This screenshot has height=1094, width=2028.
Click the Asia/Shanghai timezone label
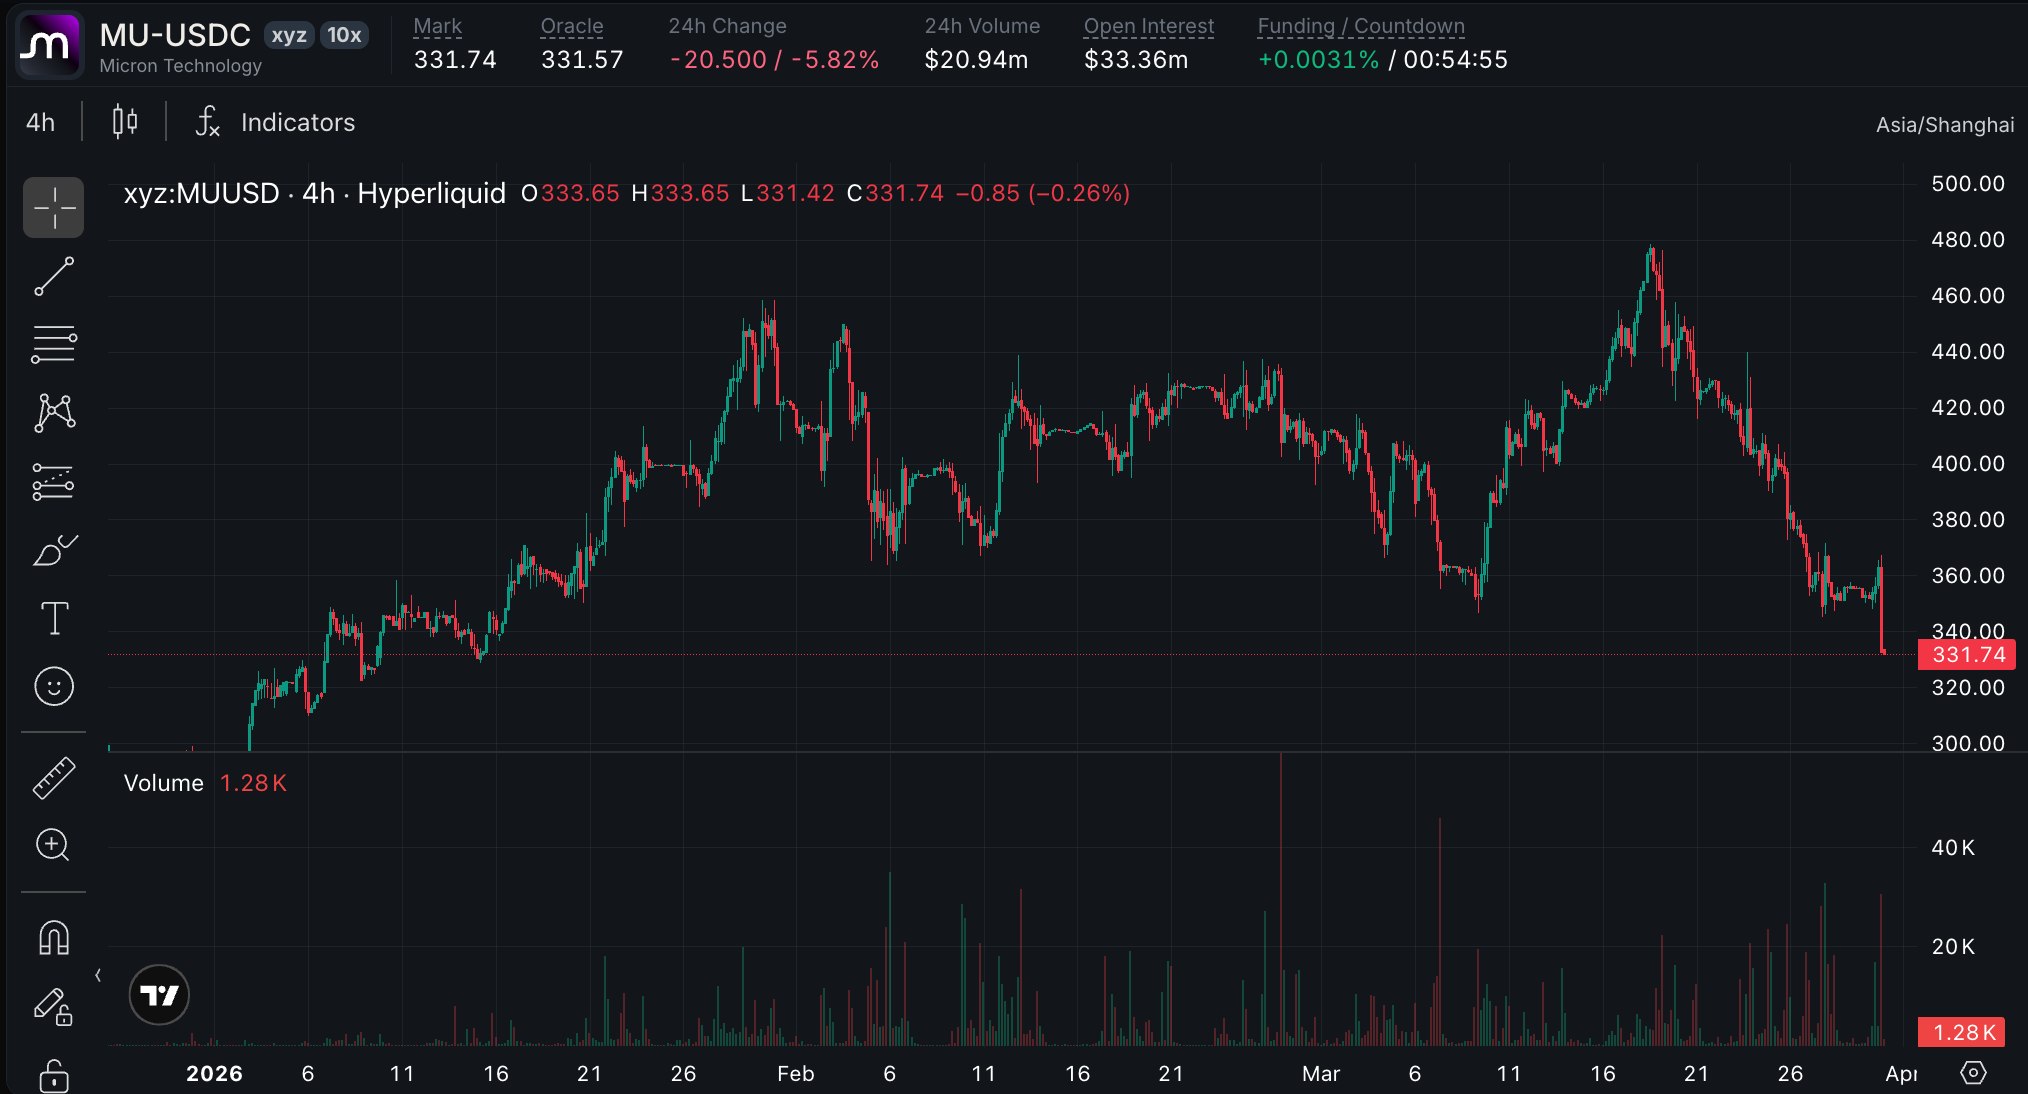click(1944, 125)
